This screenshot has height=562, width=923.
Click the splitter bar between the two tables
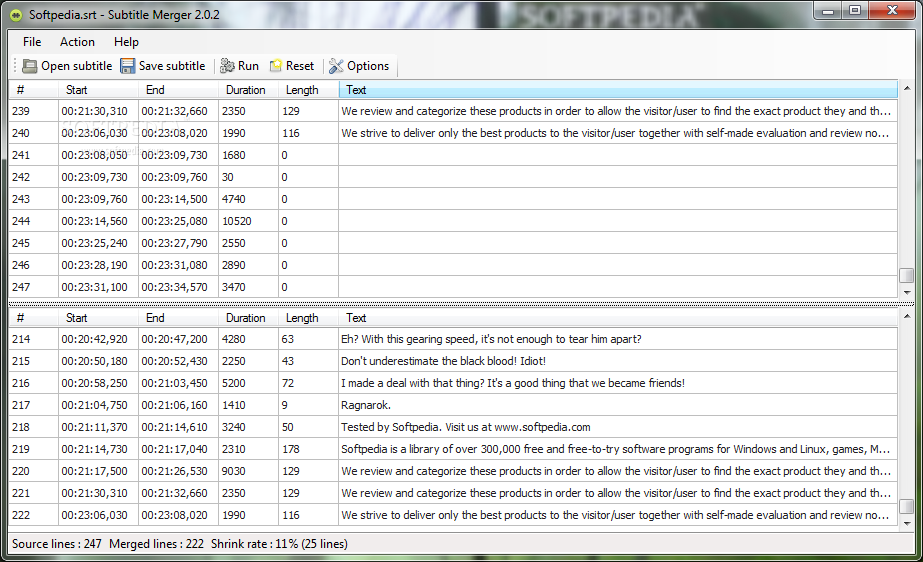click(x=462, y=304)
